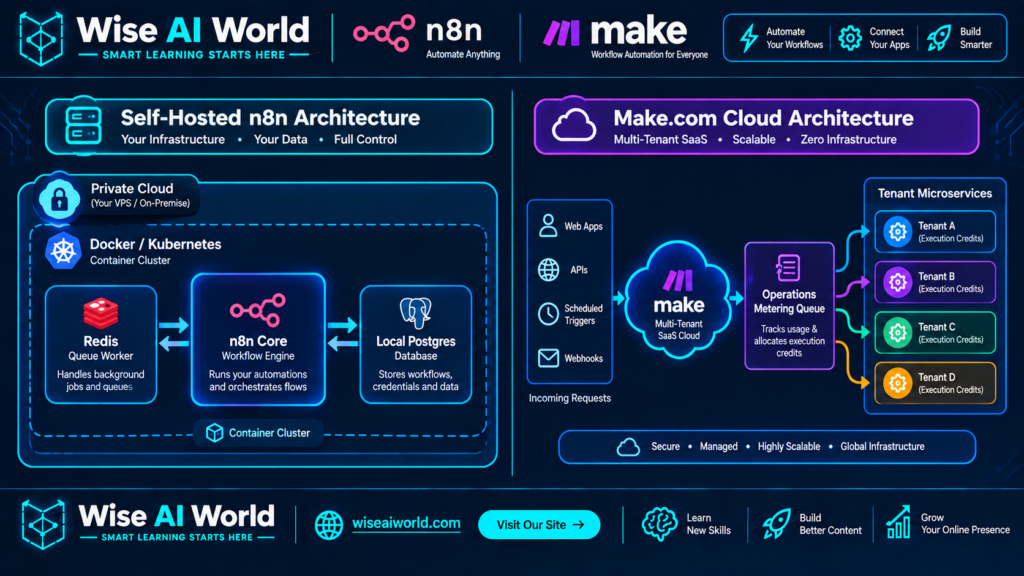Viewport: 1024px width, 576px height.
Task: Click the Visit Our Site button
Action: coord(539,524)
